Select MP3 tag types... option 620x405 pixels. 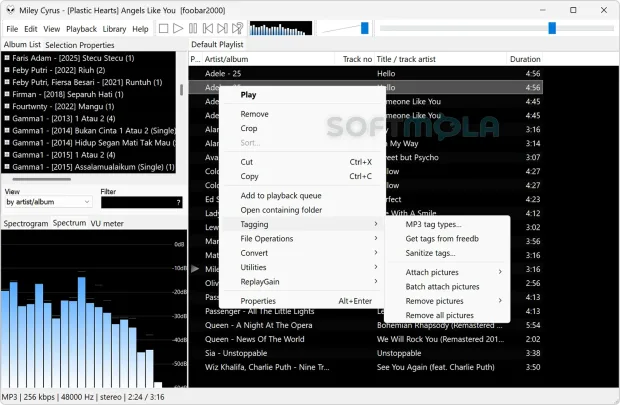(x=447, y=224)
